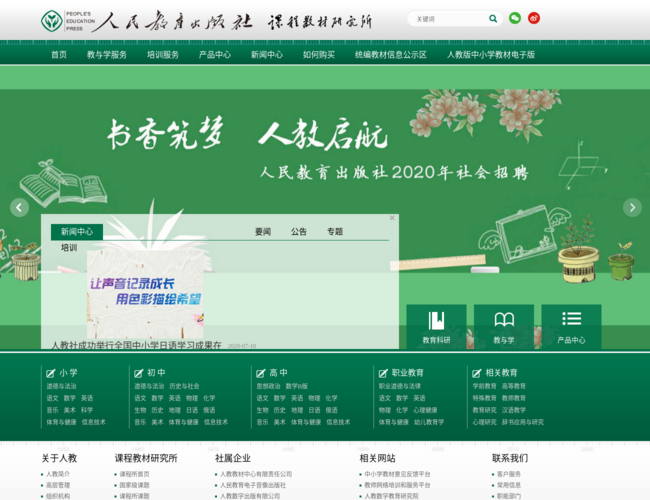The width and height of the screenshot is (650, 500).
Task: Select the 新闻中心 panel tab
Action: point(77,232)
